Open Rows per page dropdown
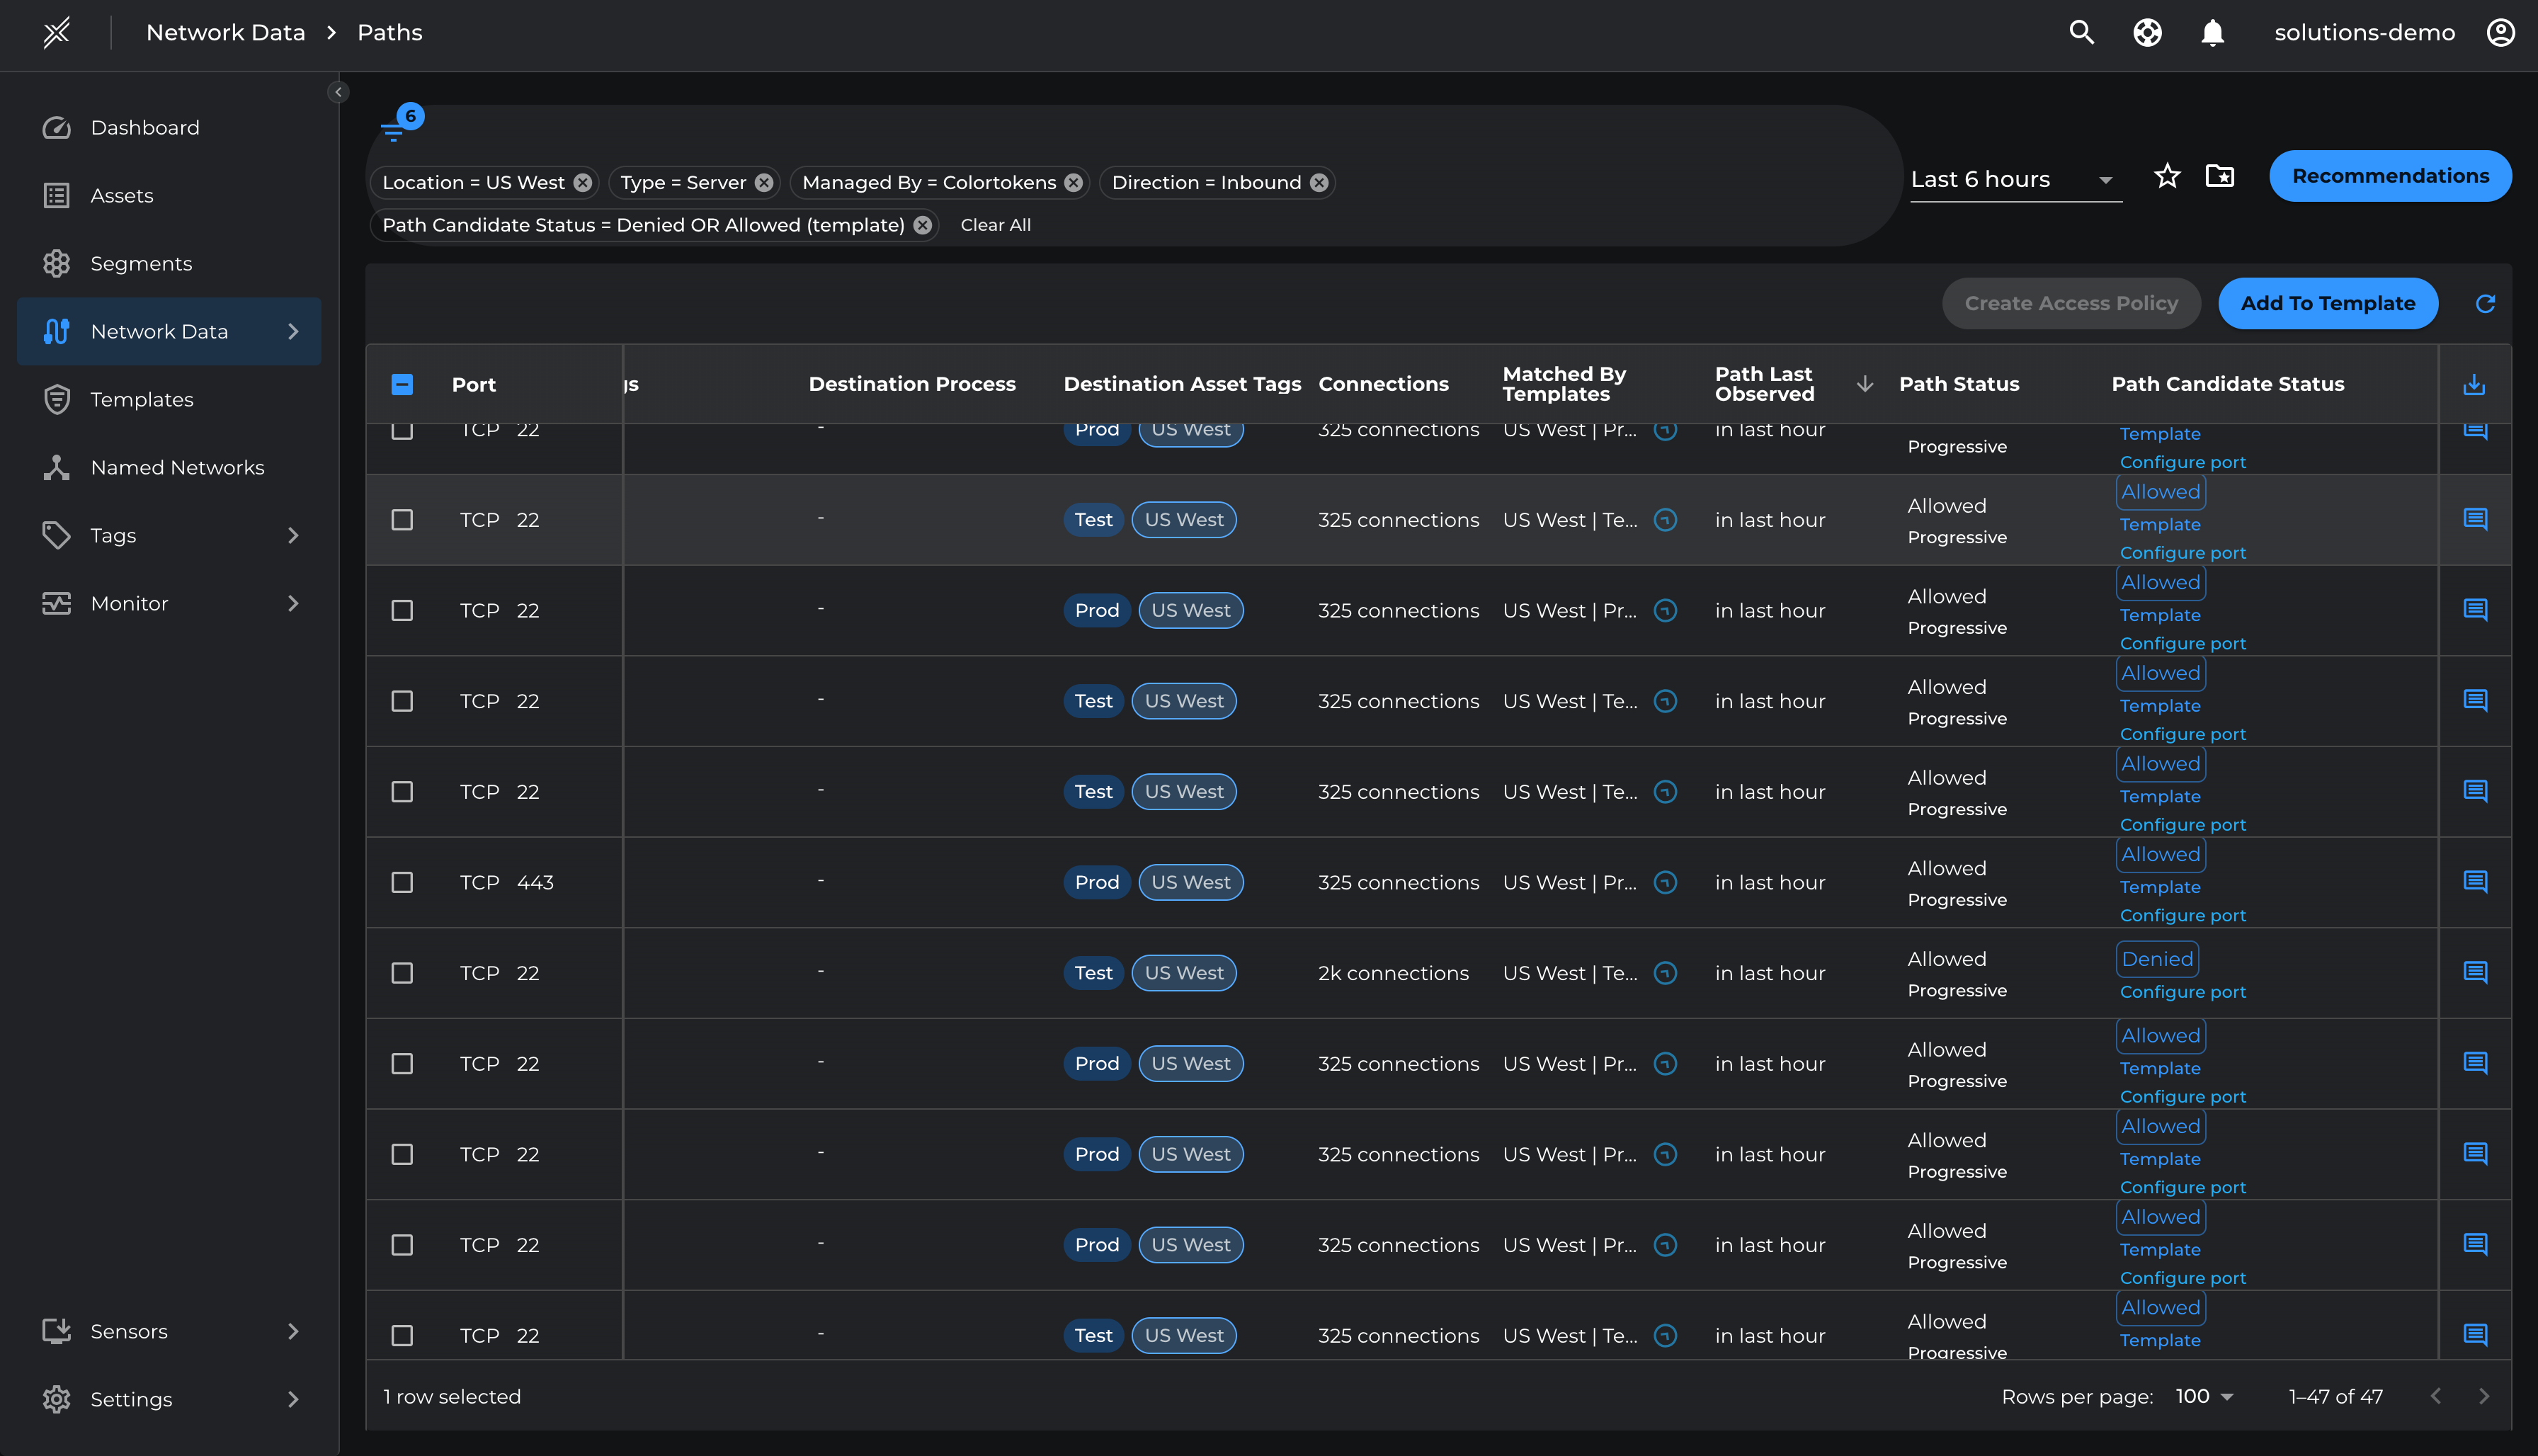This screenshot has width=2538, height=1456. 2204,1396
